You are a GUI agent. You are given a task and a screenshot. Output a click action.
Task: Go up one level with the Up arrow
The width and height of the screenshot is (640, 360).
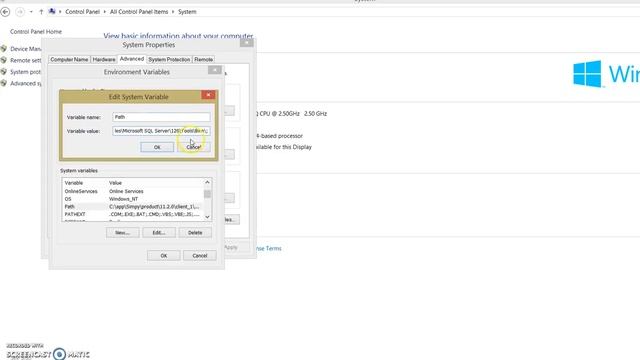[41, 12]
